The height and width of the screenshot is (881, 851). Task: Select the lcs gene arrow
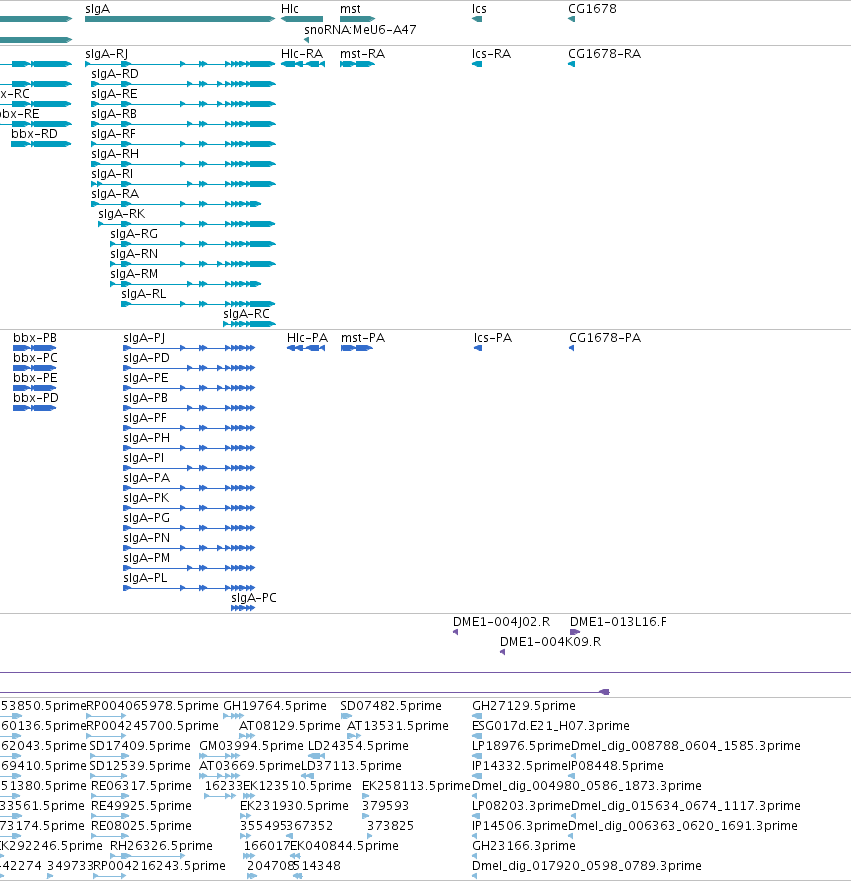(477, 19)
